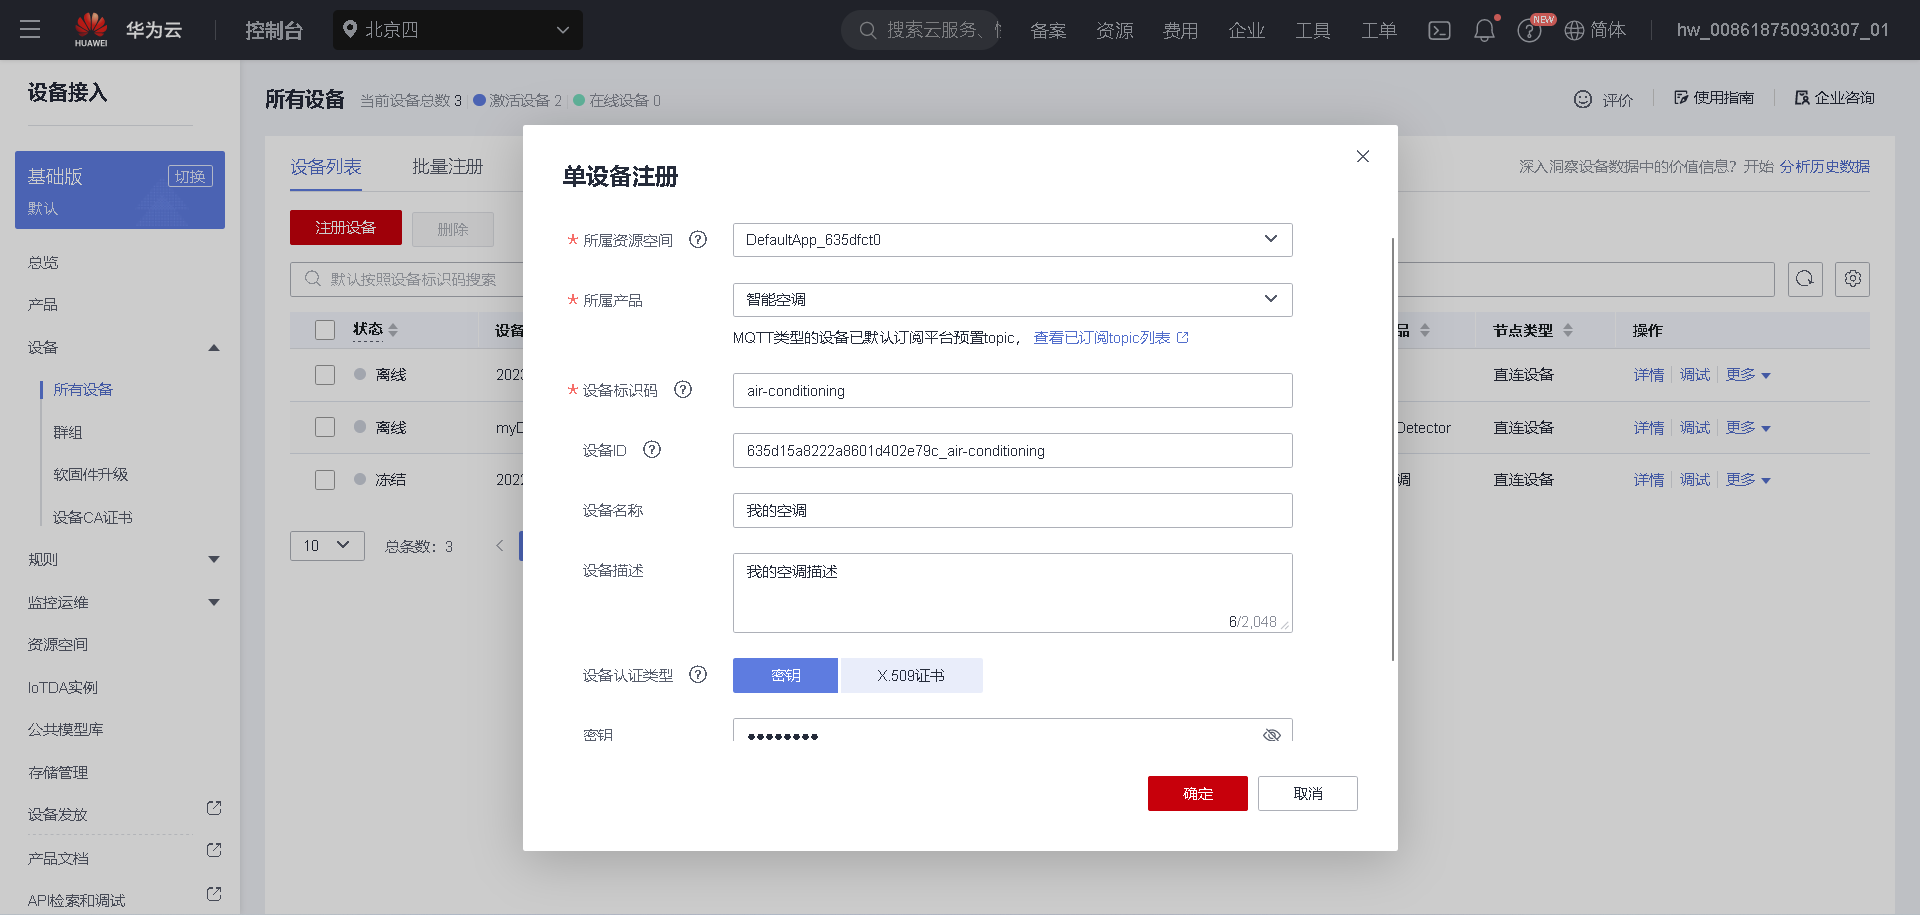Open the 查看已订阅topic列表 link

pos(1102,337)
